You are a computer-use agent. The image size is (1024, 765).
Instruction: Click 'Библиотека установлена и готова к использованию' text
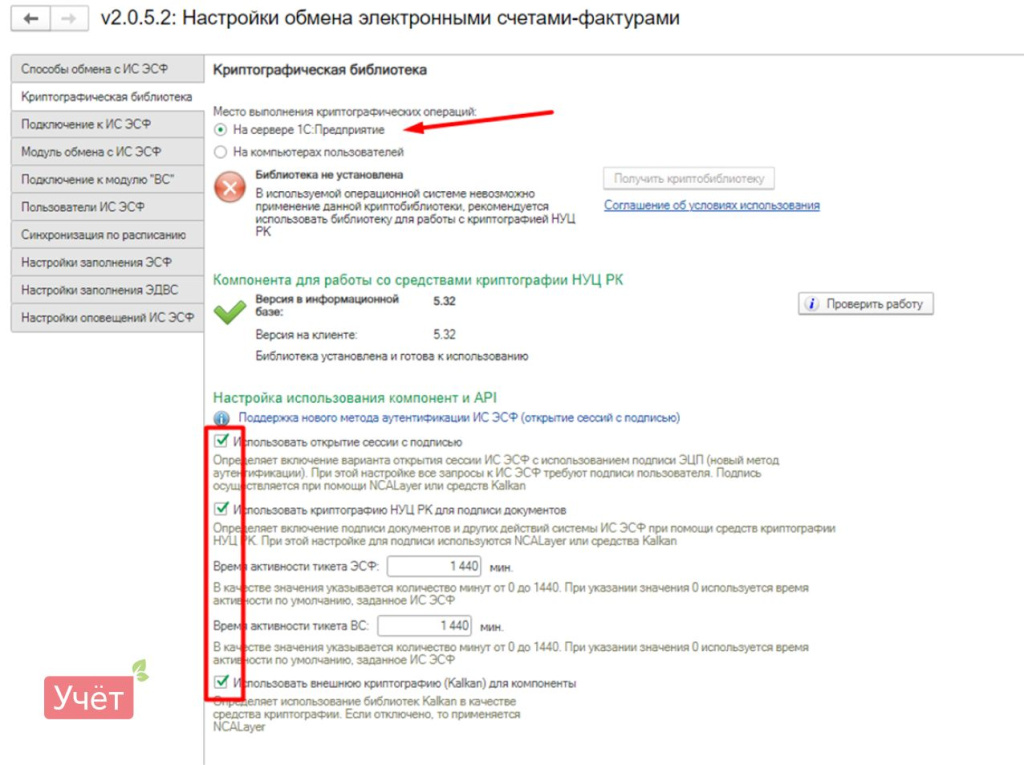pos(392,356)
